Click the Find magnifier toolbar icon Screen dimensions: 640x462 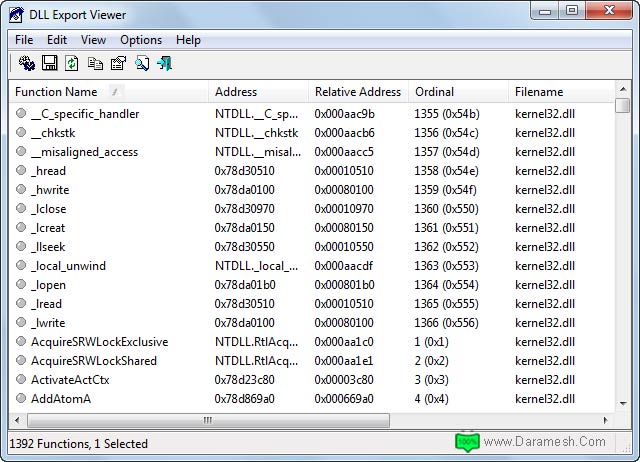pyautogui.click(x=141, y=64)
